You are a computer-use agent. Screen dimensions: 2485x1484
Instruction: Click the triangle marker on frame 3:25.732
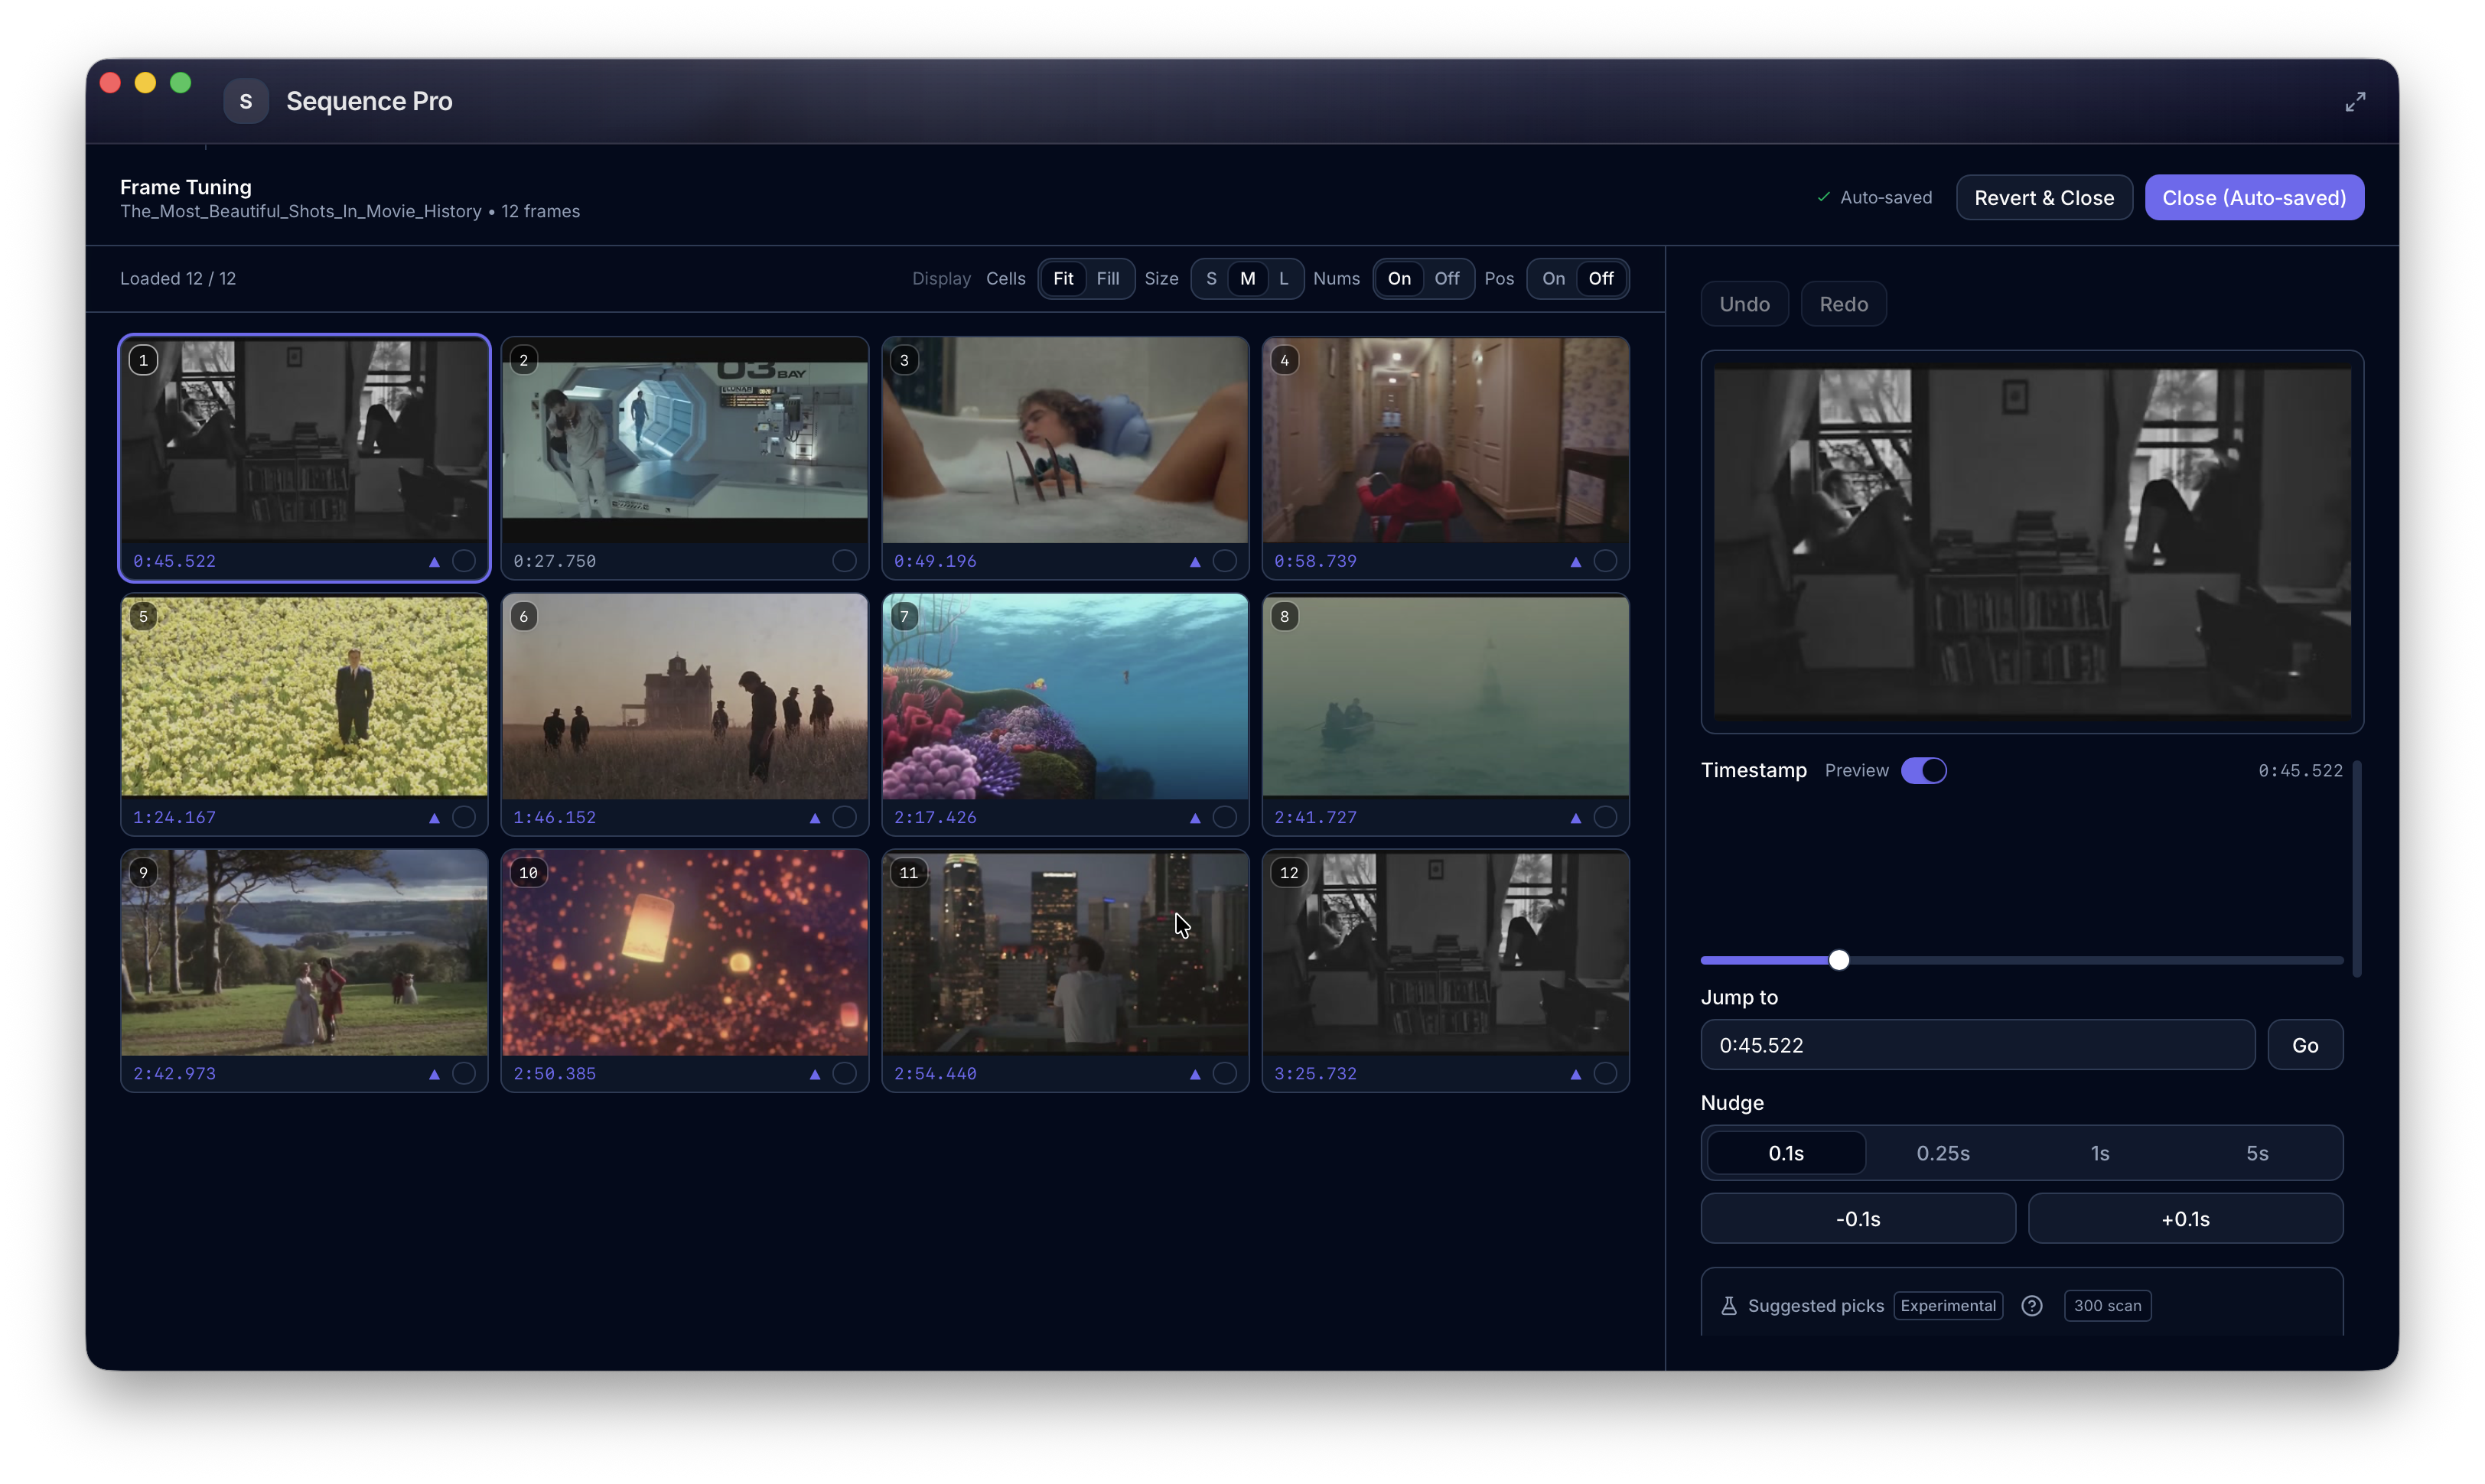coord(1576,1074)
